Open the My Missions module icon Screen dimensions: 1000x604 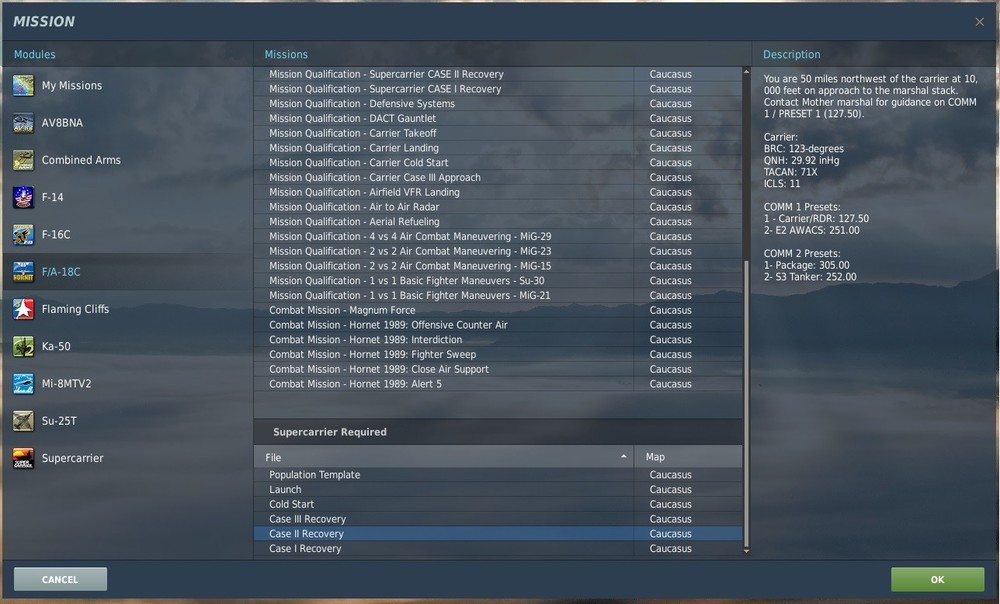(x=23, y=85)
